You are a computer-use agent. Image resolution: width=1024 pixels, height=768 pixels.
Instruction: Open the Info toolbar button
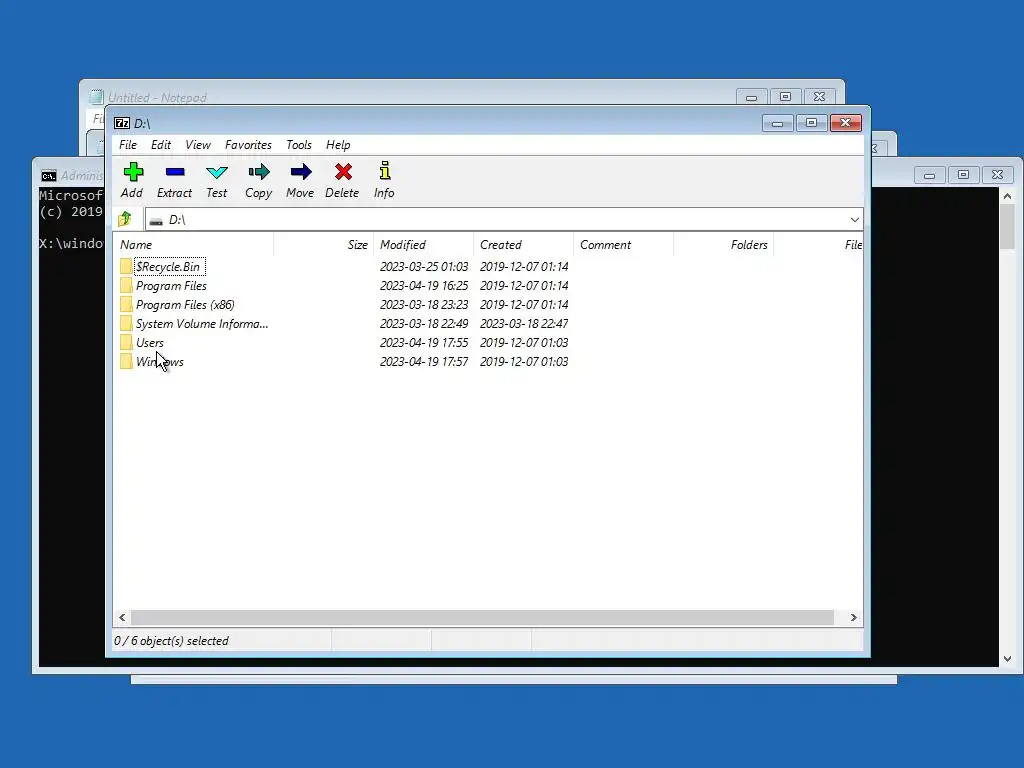click(x=384, y=180)
